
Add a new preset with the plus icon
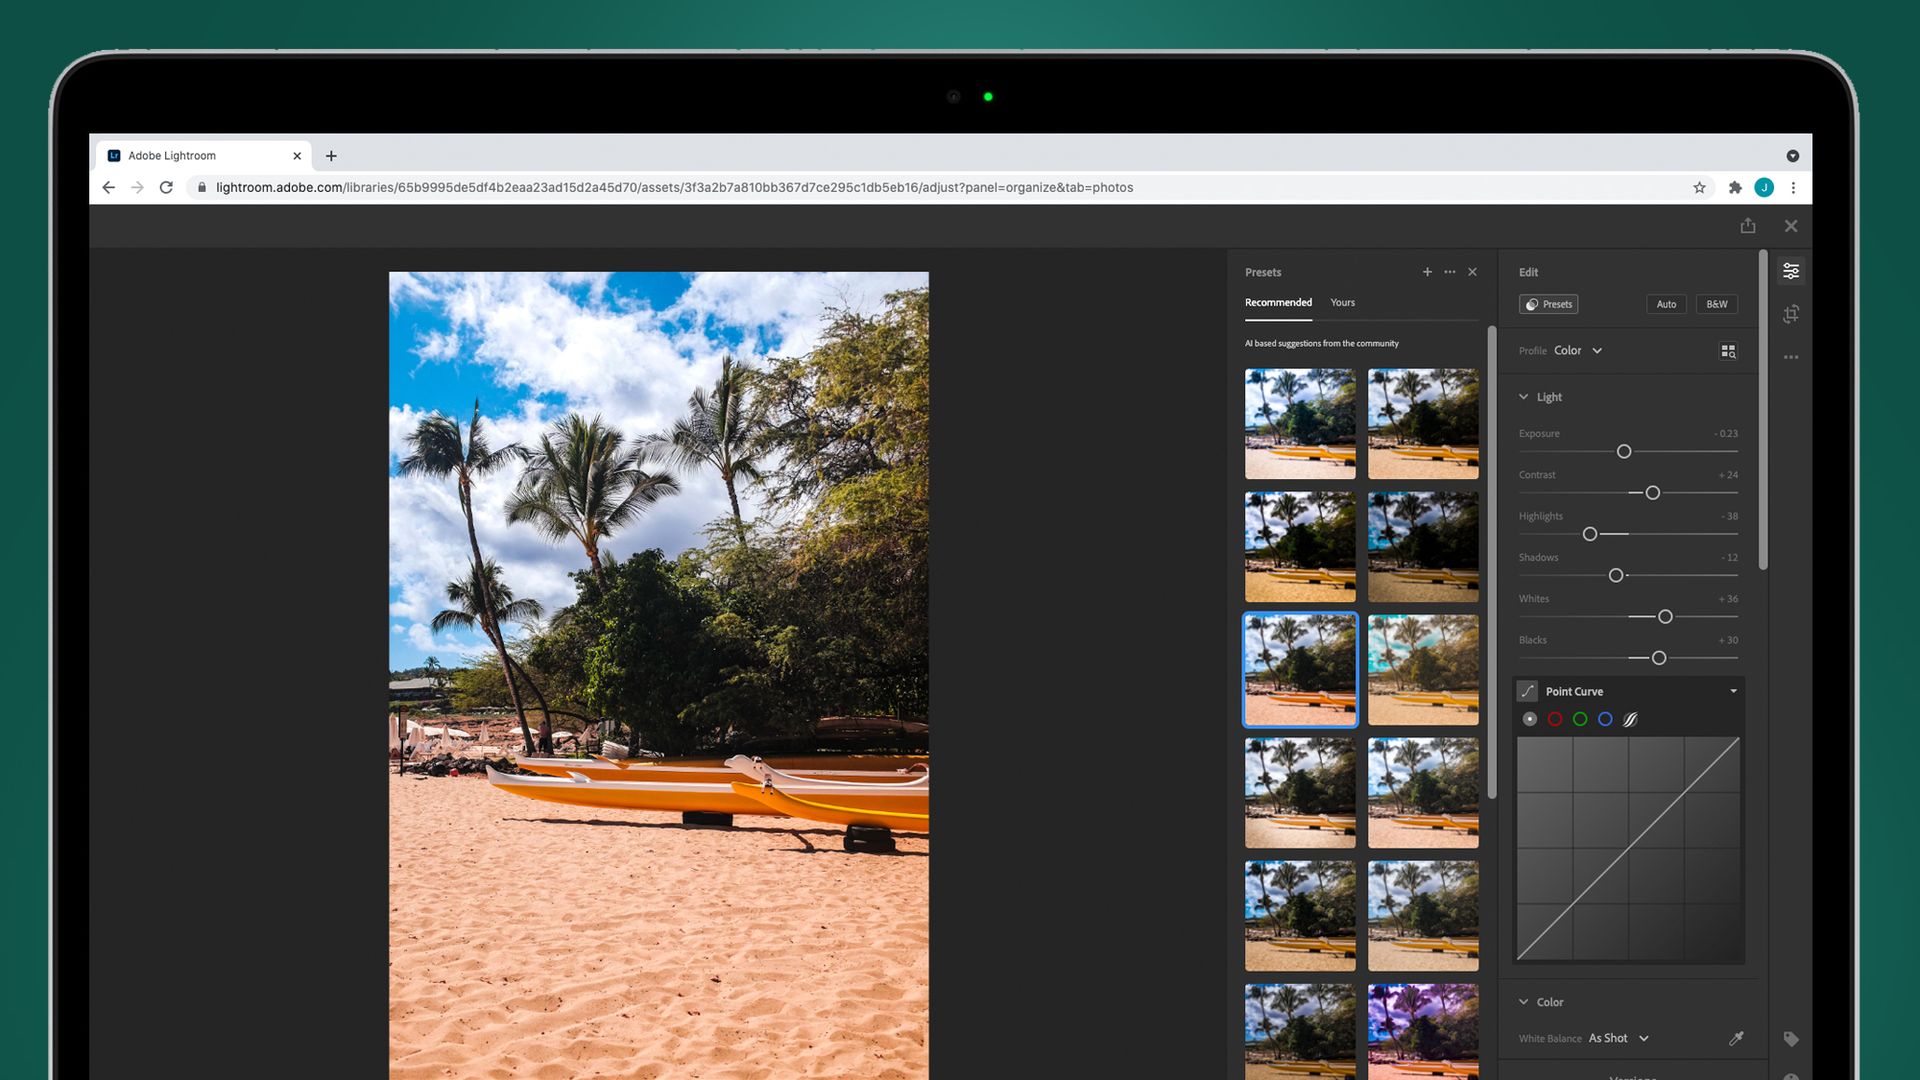coord(1427,271)
